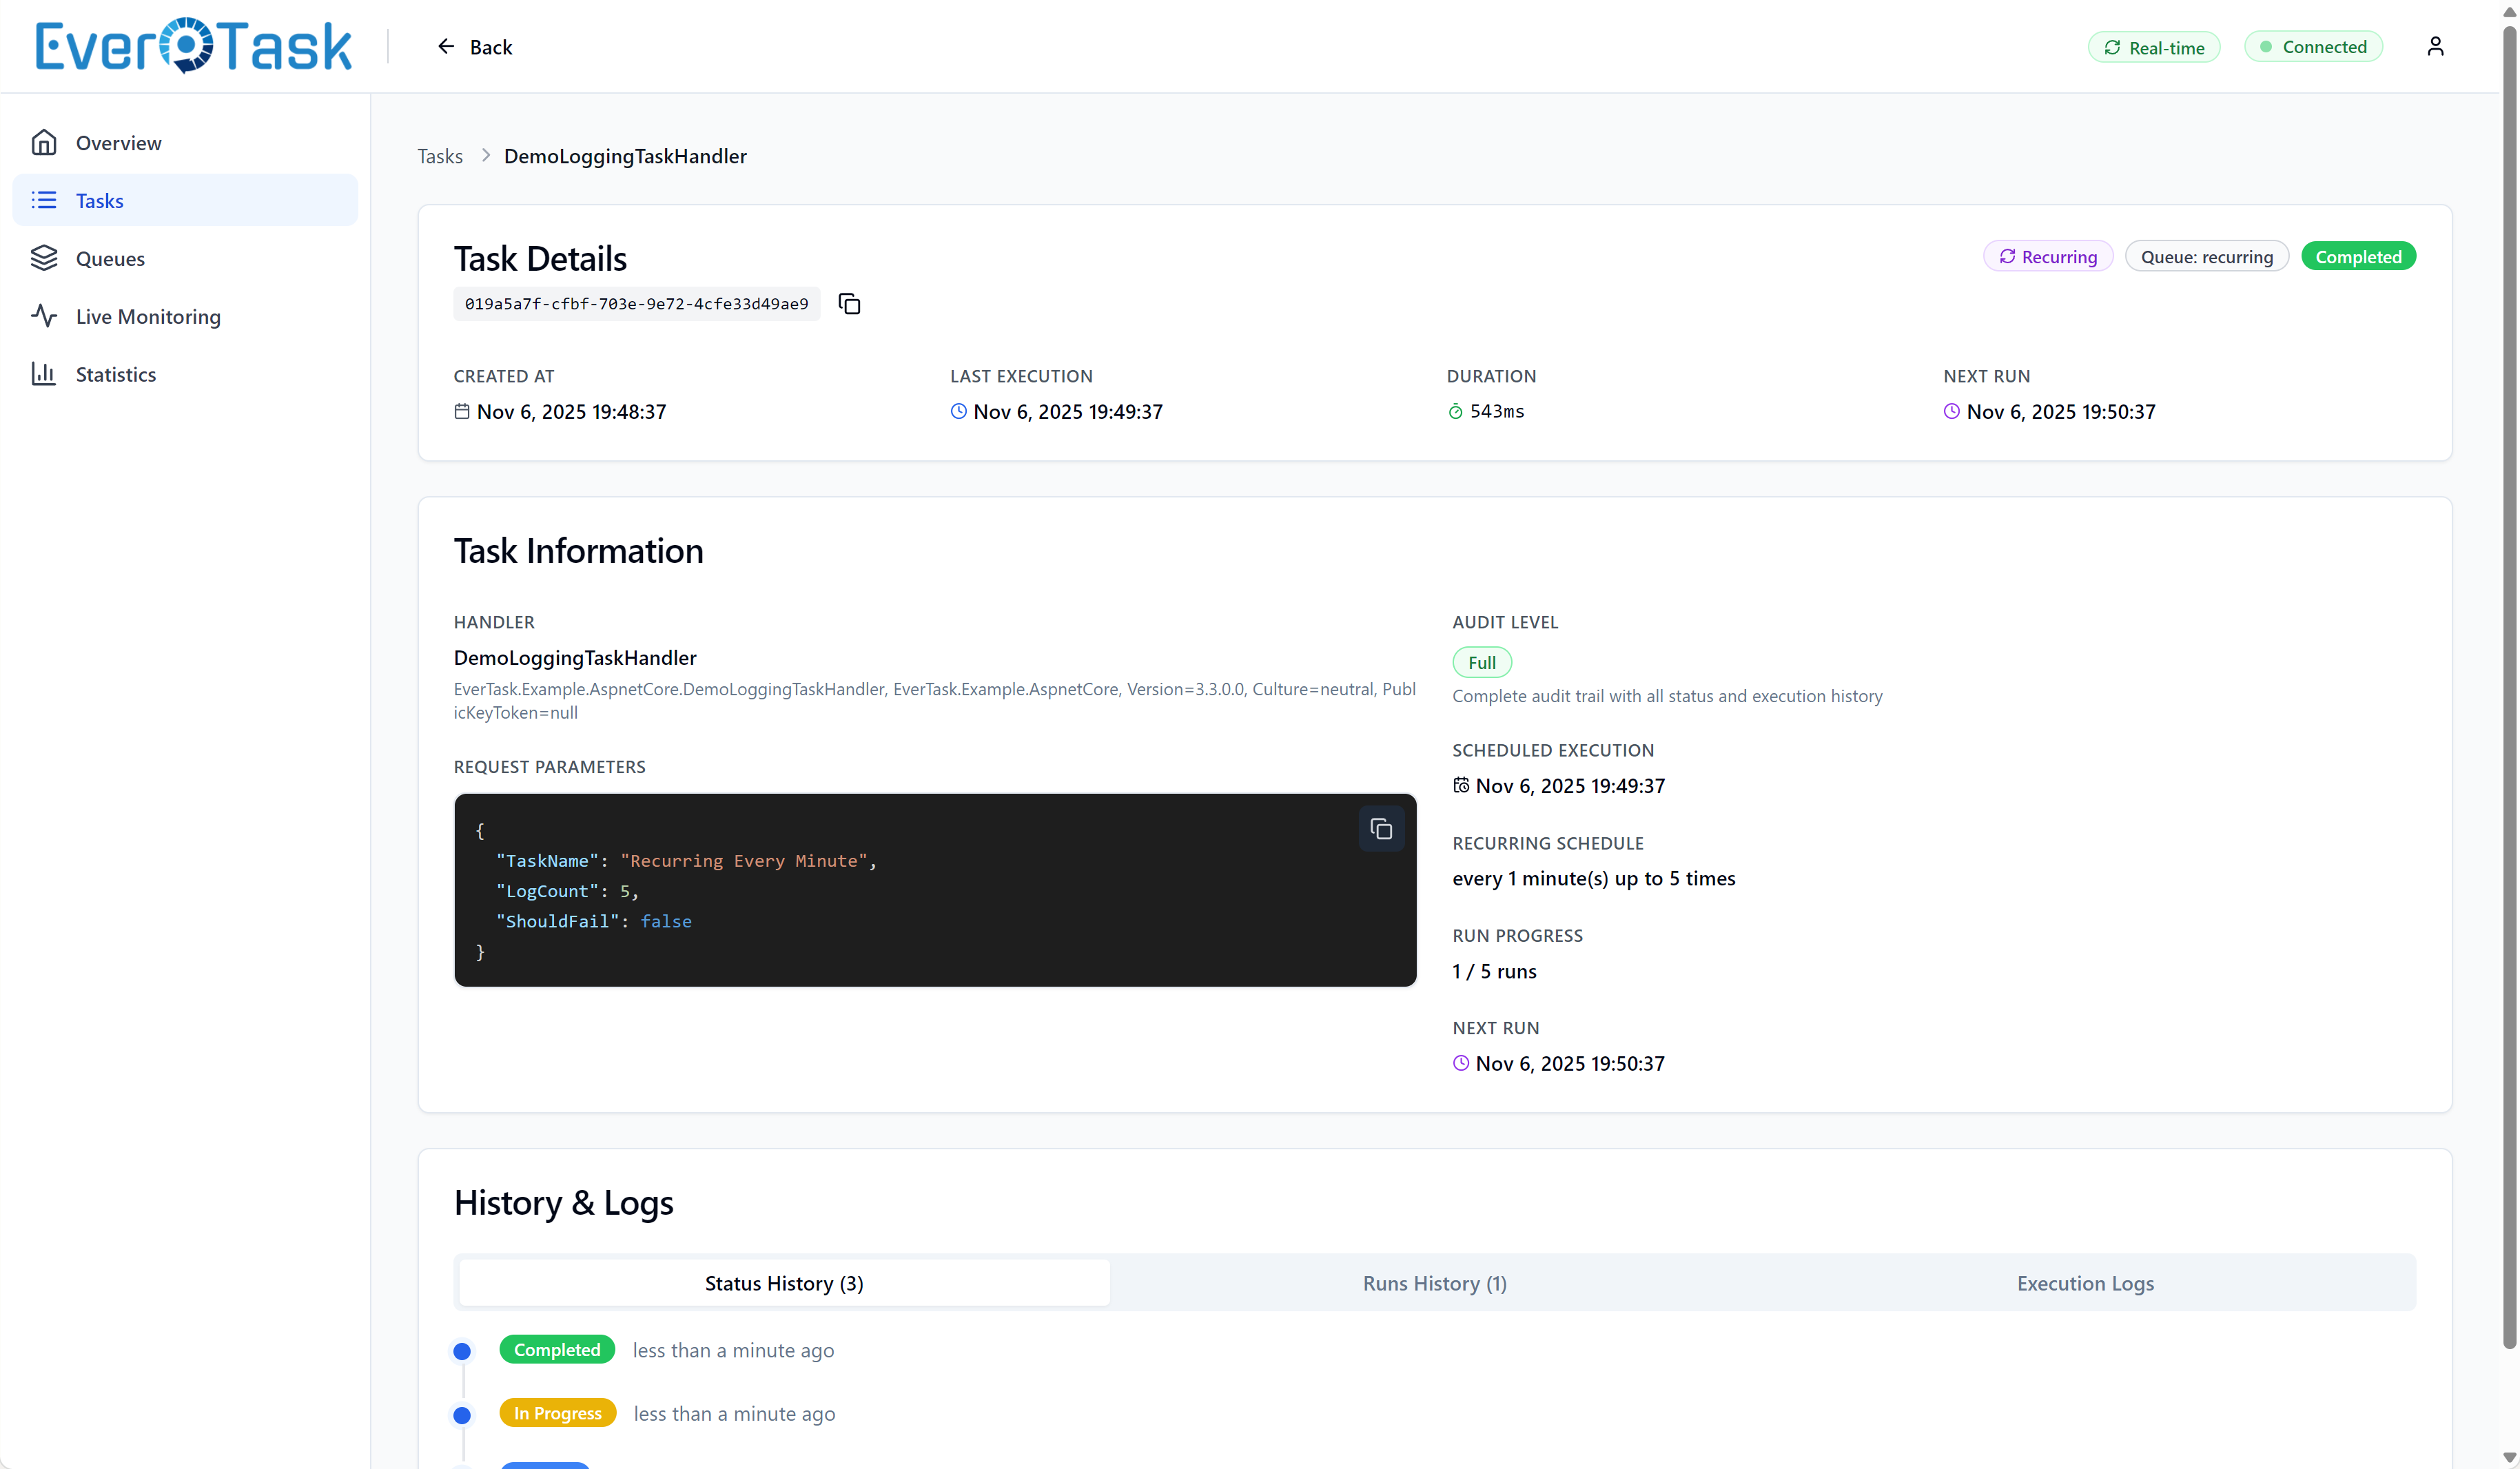
Task: Open the Execution Logs tab
Action: coord(2085,1283)
